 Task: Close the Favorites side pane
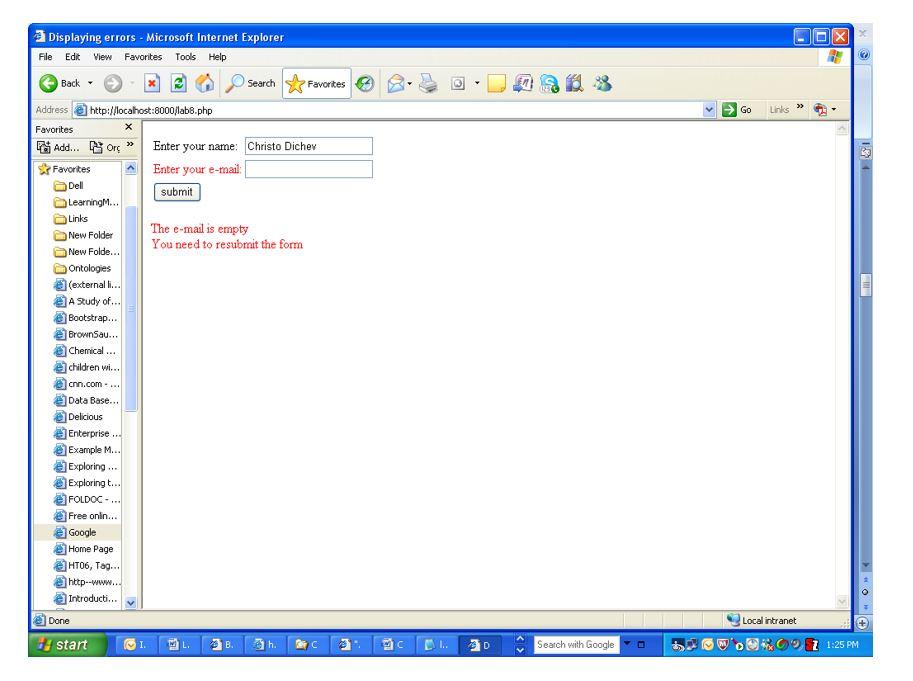tap(129, 127)
